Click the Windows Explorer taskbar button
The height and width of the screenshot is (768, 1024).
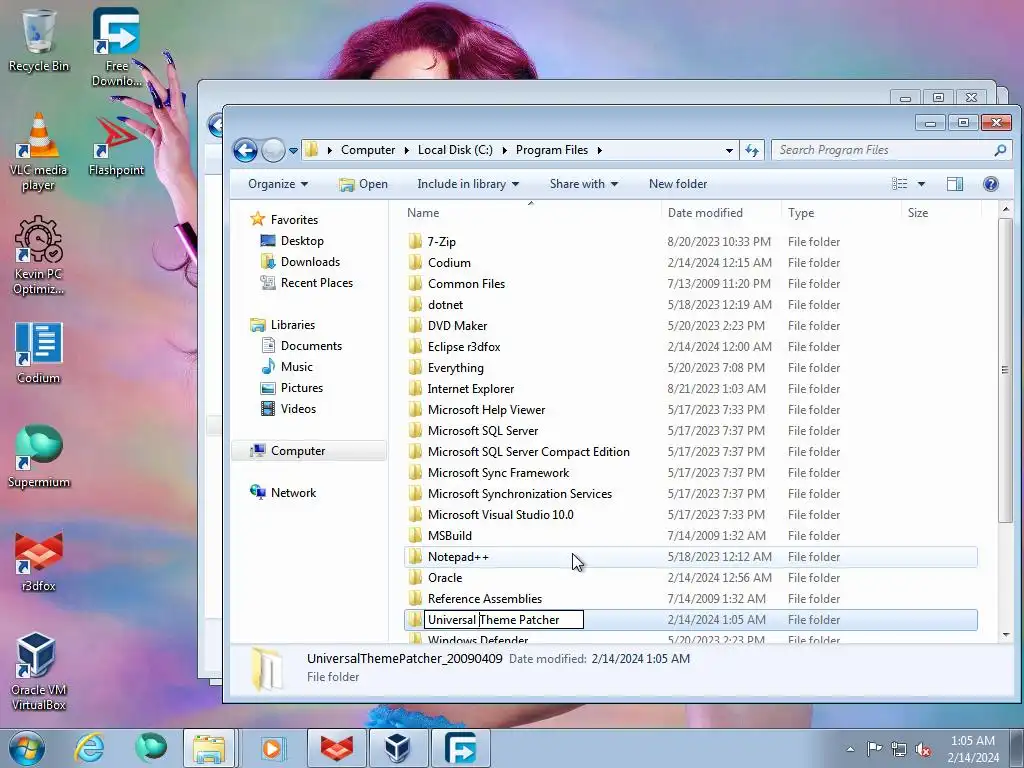209,748
